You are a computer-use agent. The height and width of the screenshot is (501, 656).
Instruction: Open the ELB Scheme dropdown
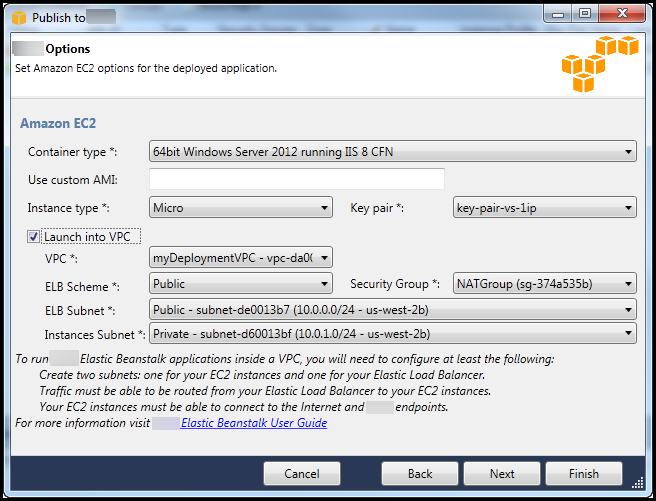point(240,284)
